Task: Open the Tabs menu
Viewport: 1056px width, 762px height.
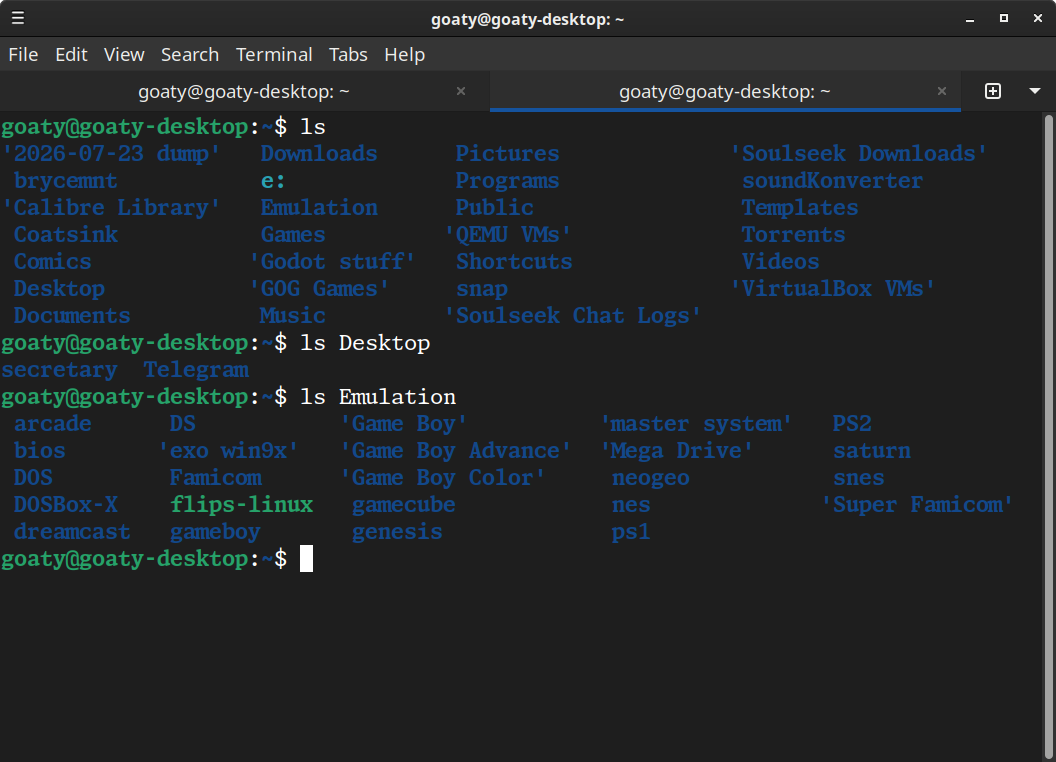Action: [x=348, y=55]
